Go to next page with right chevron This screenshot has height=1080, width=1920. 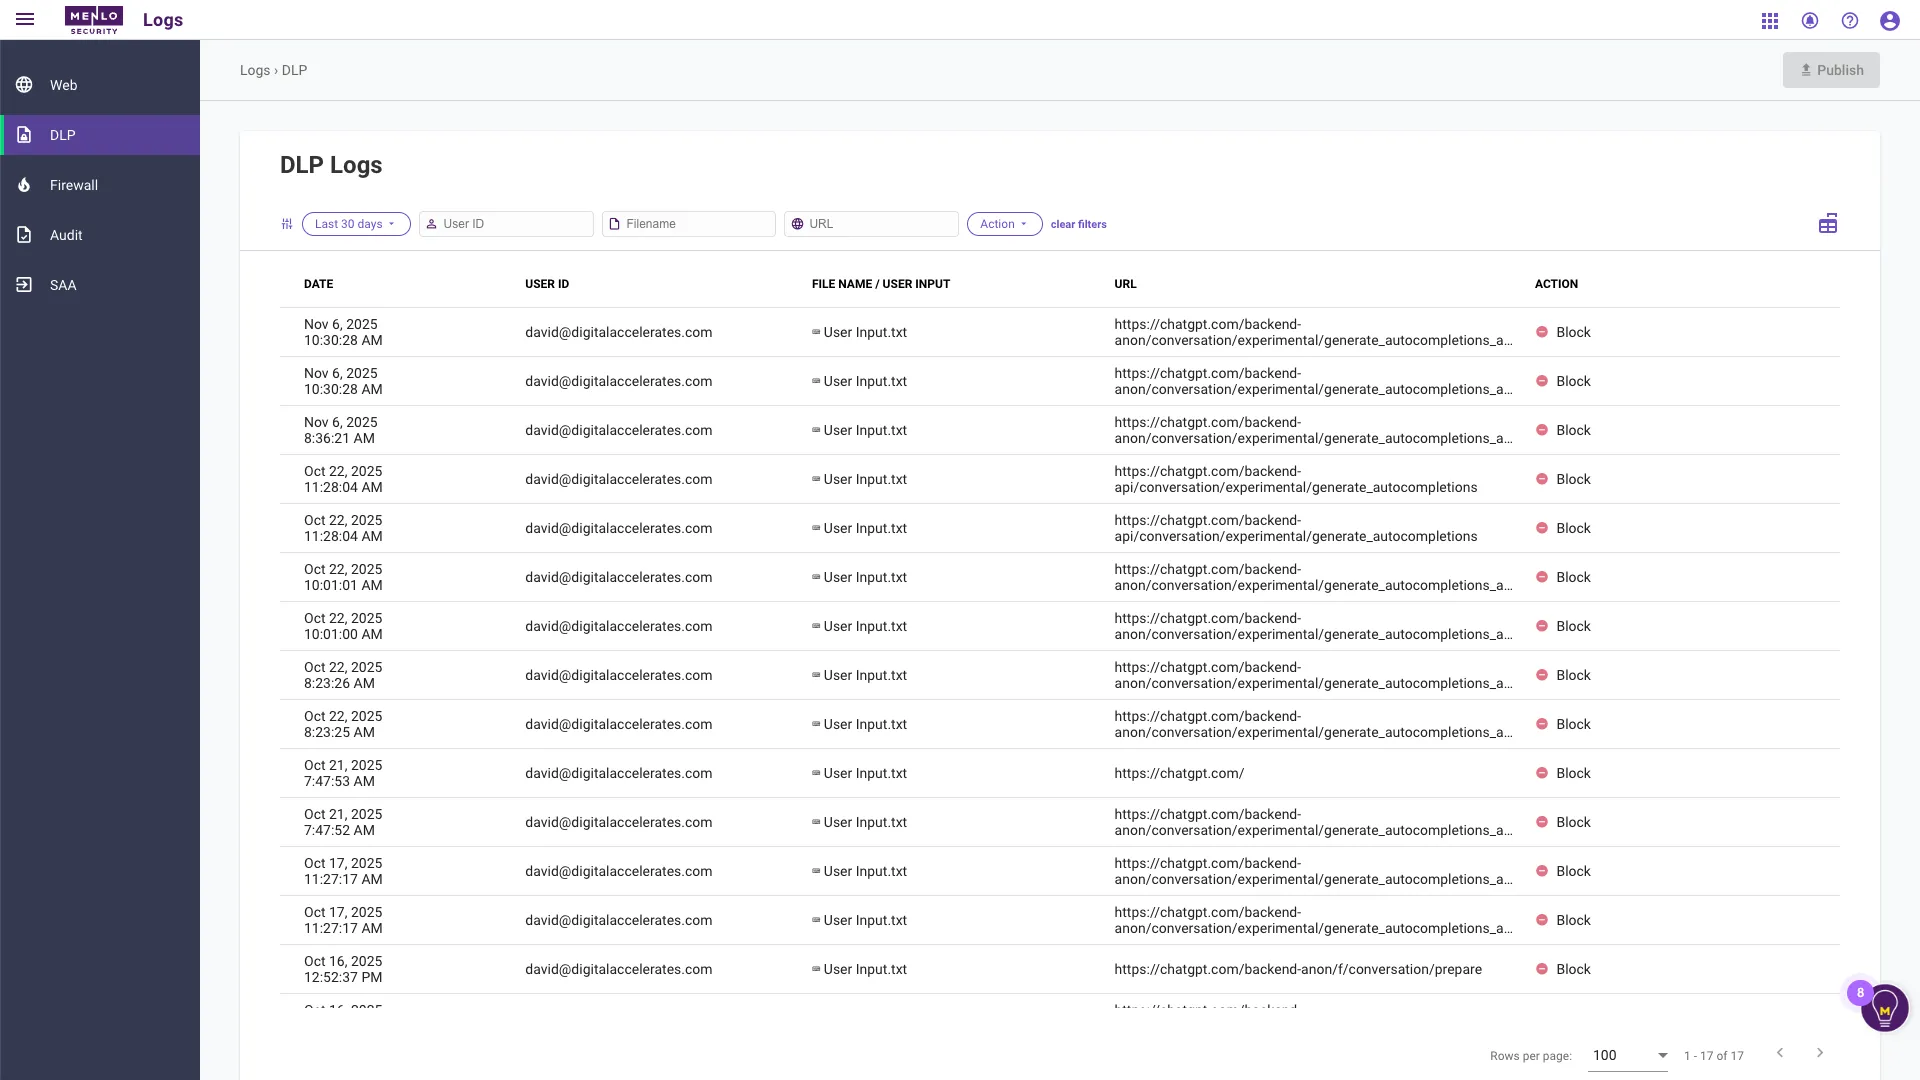click(1819, 1053)
